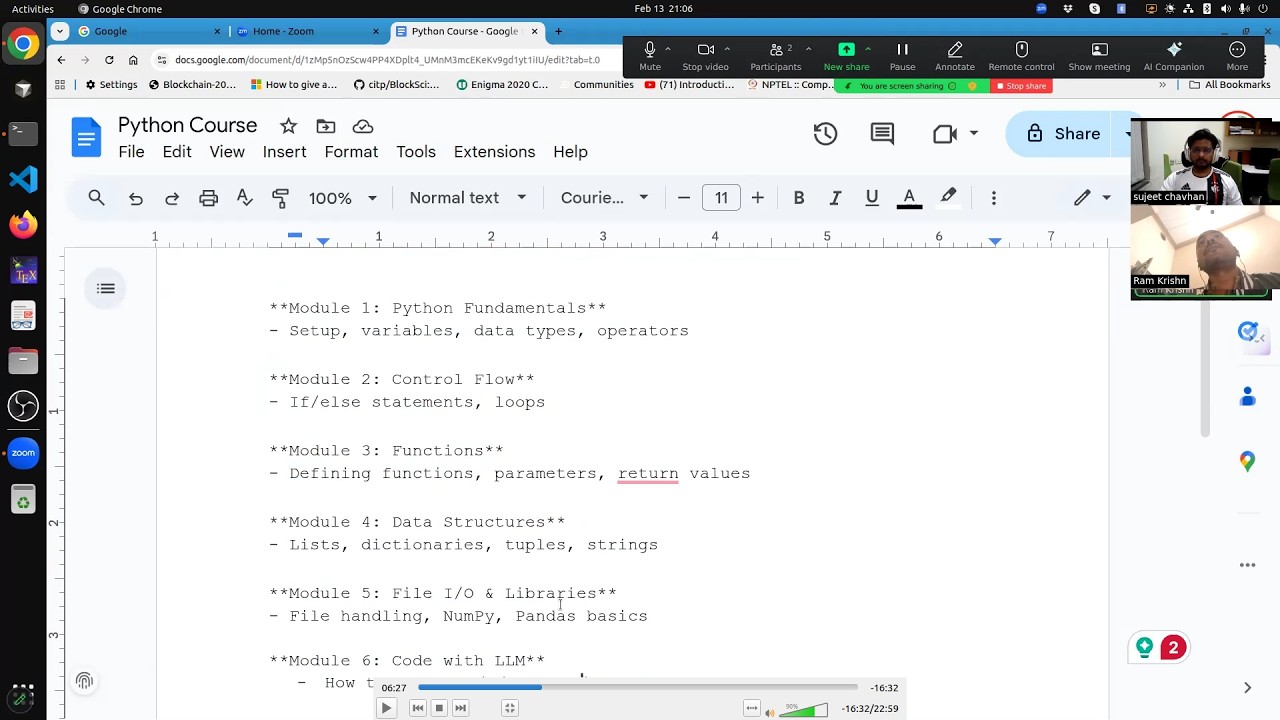Switch to the Home - Zoom tab
Viewport: 1280px width, 720px height.
(305, 31)
